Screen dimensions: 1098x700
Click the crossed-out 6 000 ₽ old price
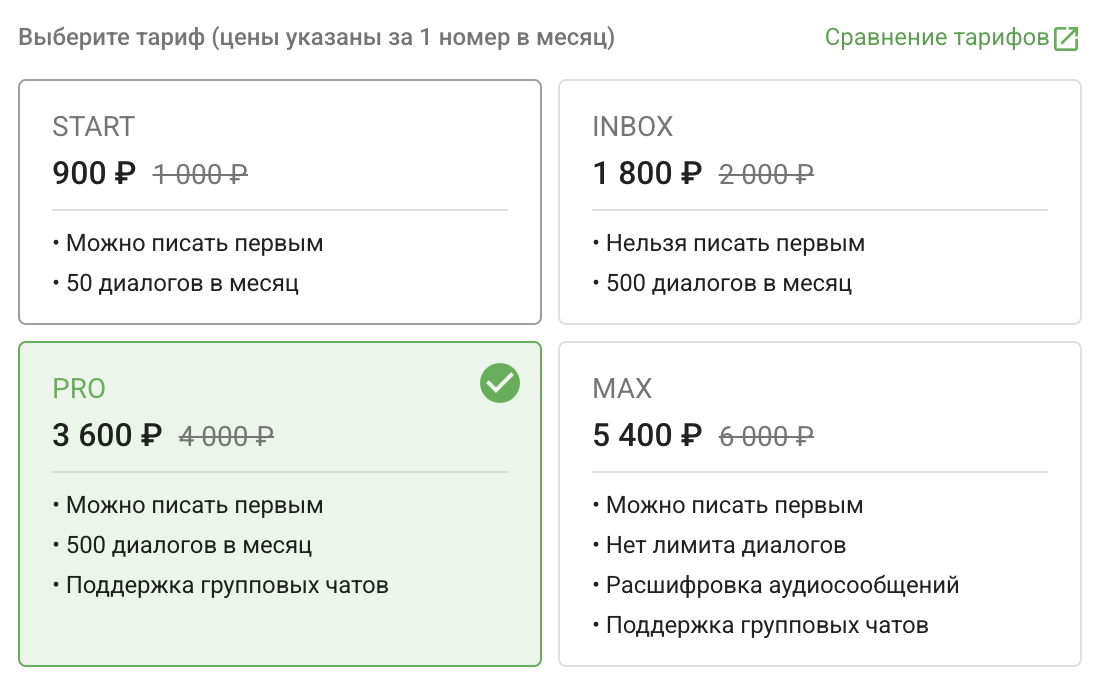[x=766, y=437]
